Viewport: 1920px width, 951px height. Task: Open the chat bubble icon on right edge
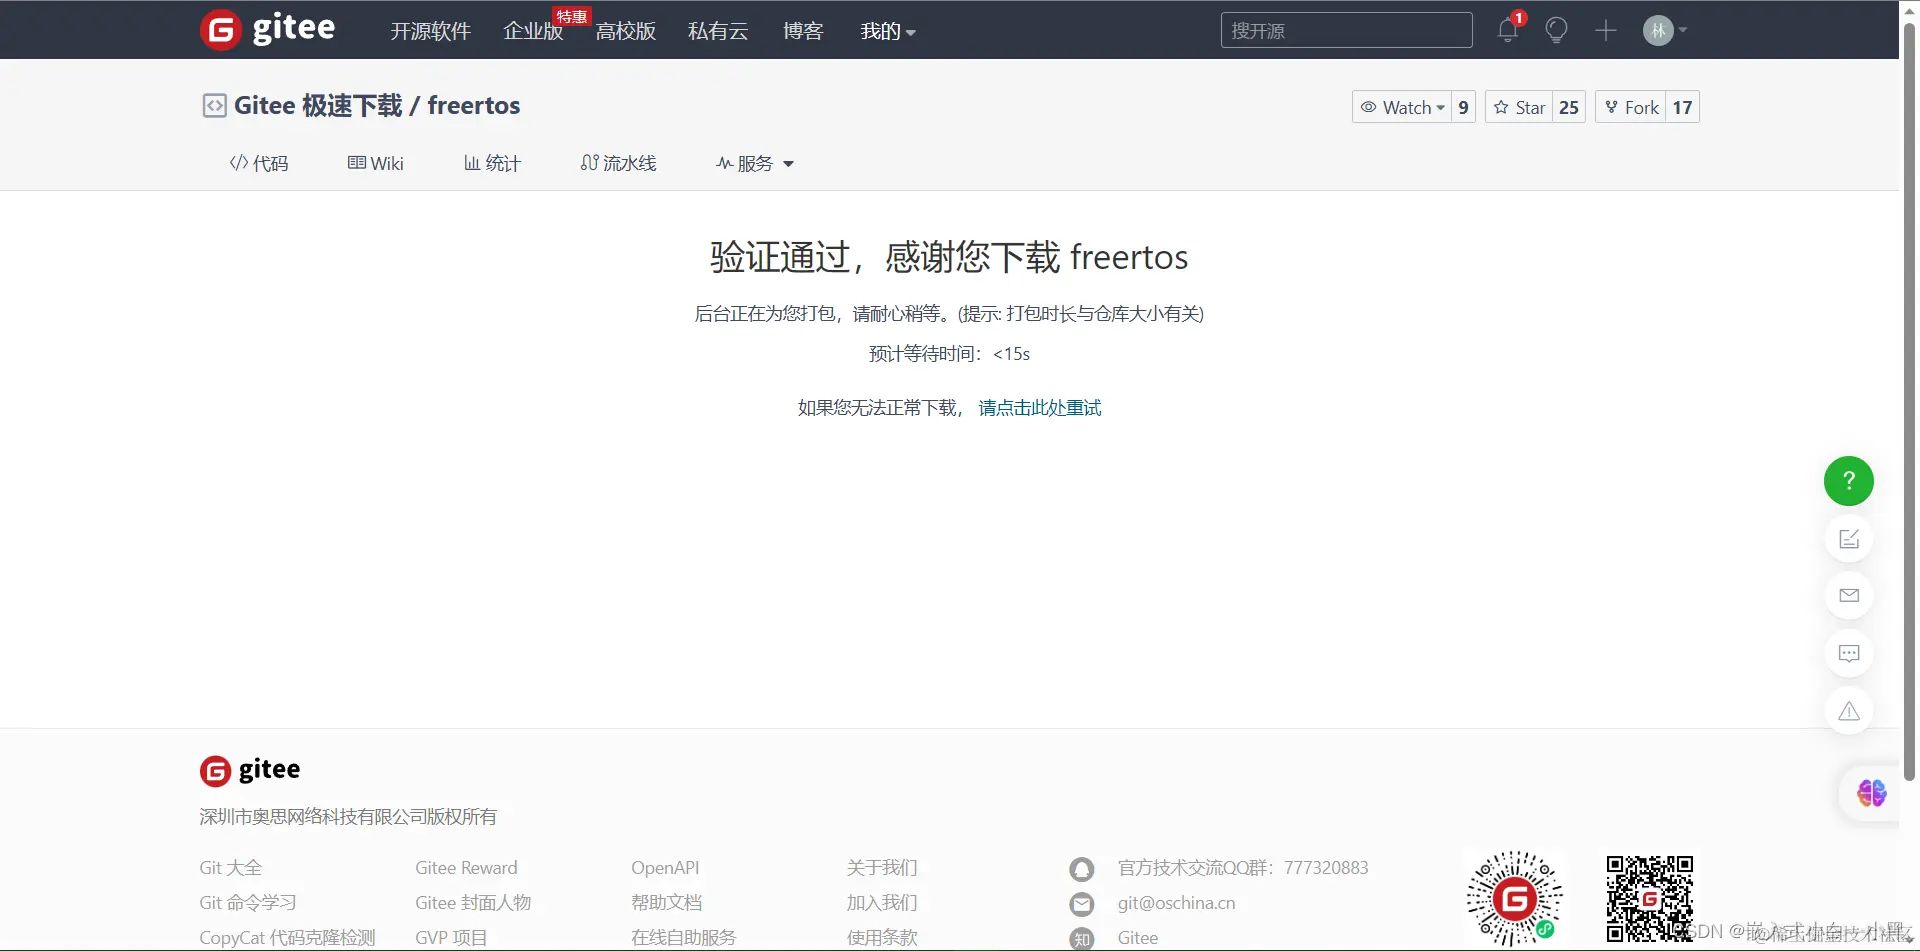tap(1848, 653)
